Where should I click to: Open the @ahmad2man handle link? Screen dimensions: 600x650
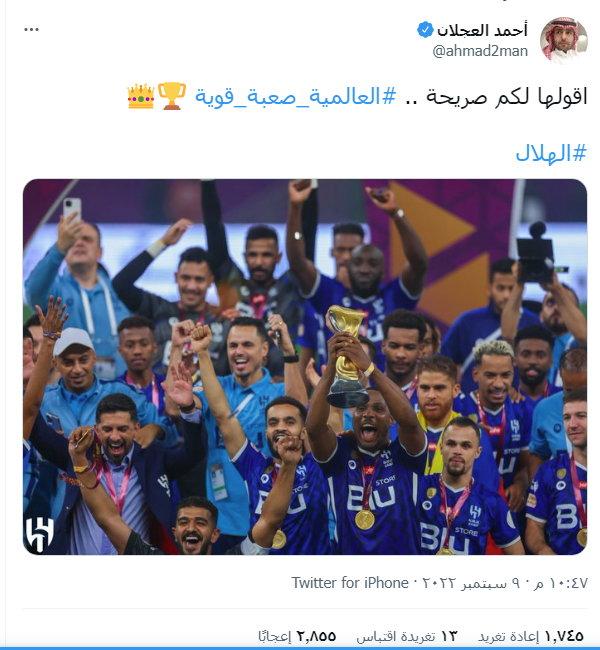pyautogui.click(x=480, y=51)
